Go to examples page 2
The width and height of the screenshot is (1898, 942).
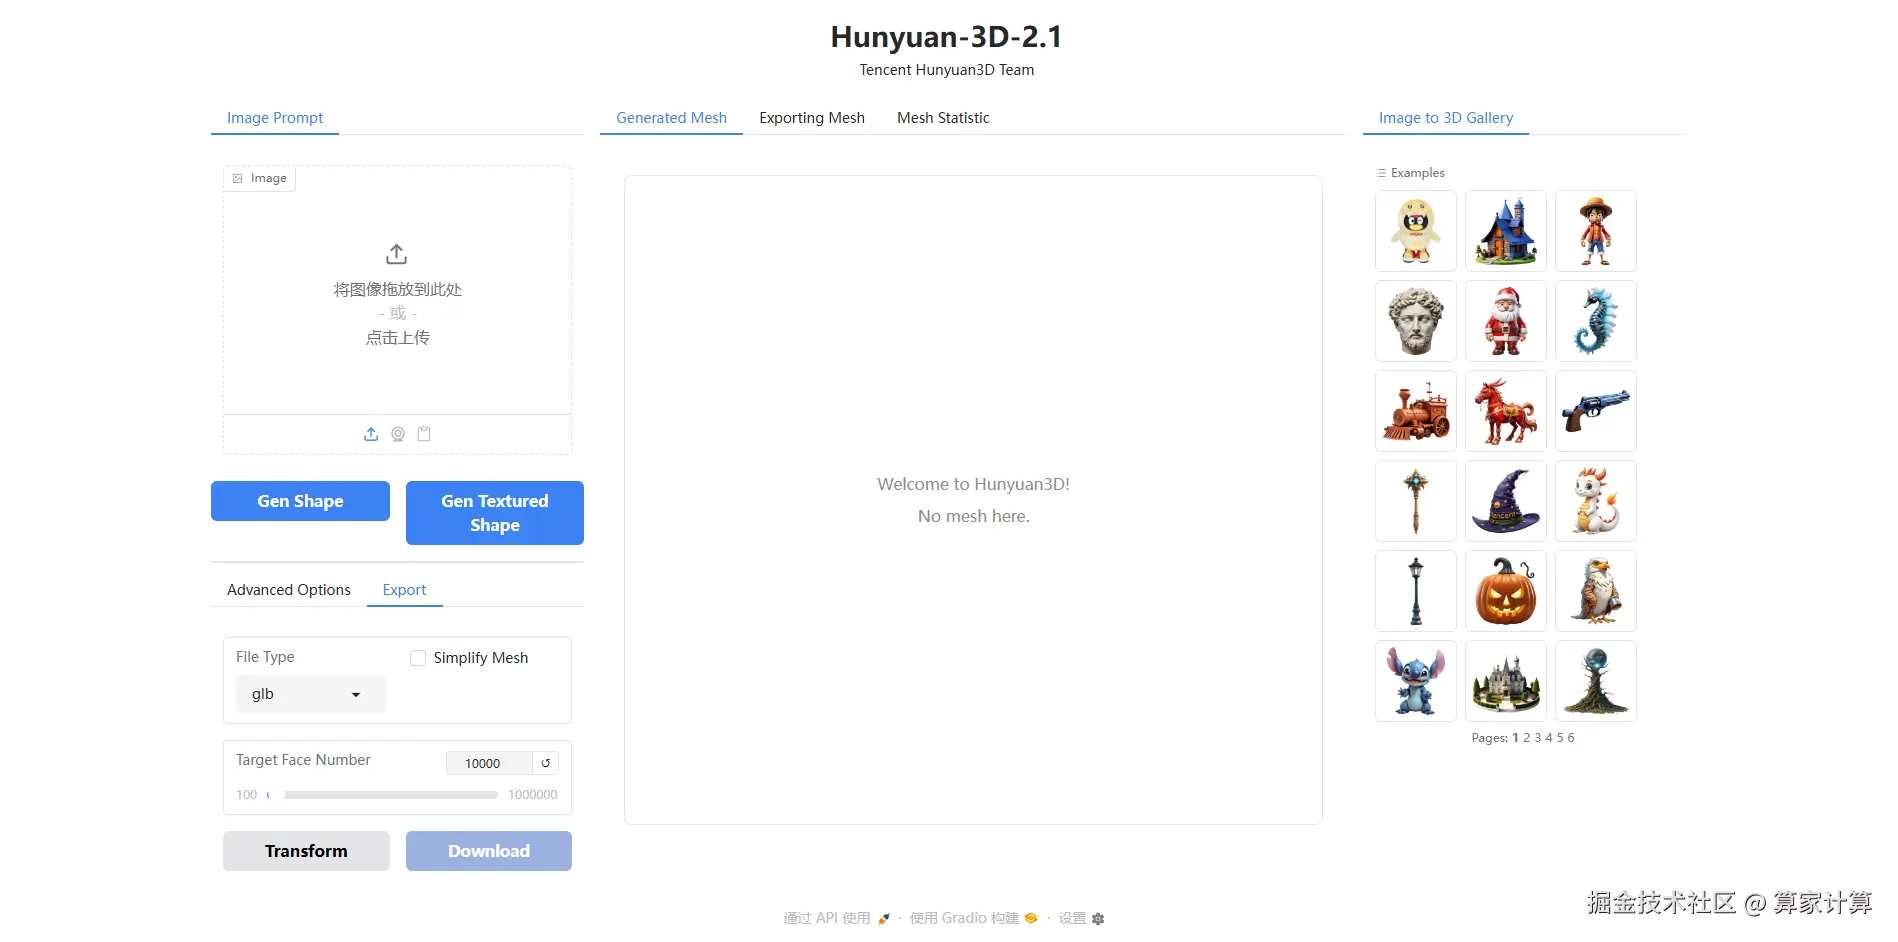pos(1527,738)
